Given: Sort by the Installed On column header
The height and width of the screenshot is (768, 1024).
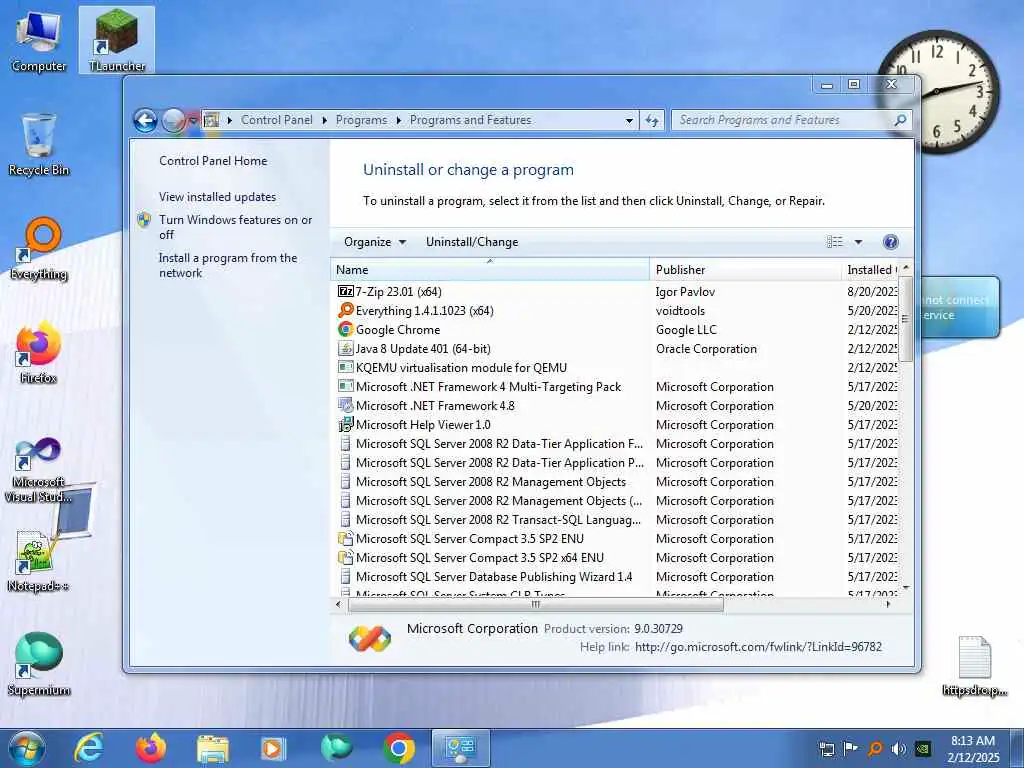Looking at the screenshot, I should 870,270.
